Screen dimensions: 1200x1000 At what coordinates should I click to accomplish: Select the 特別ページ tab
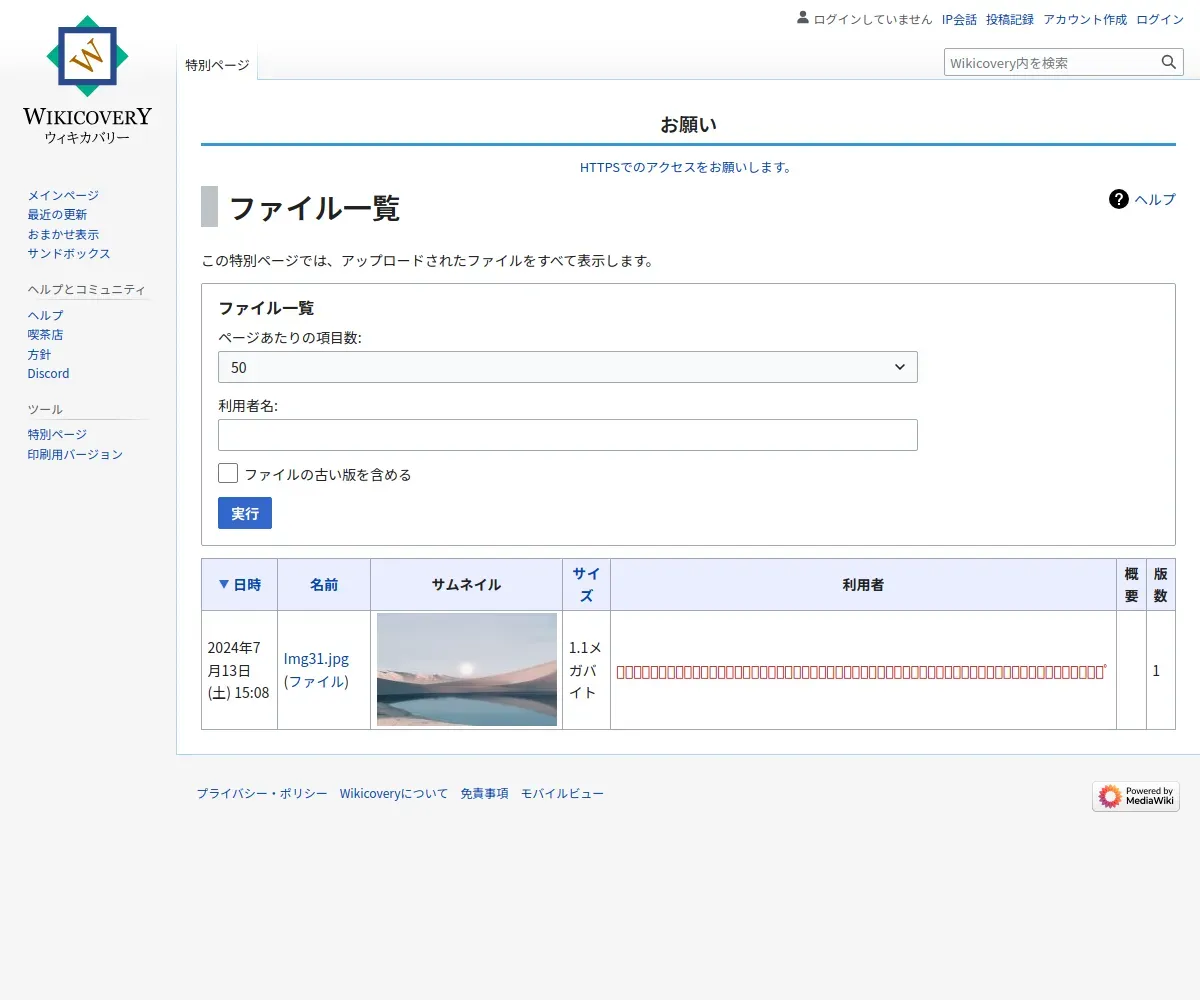click(217, 64)
